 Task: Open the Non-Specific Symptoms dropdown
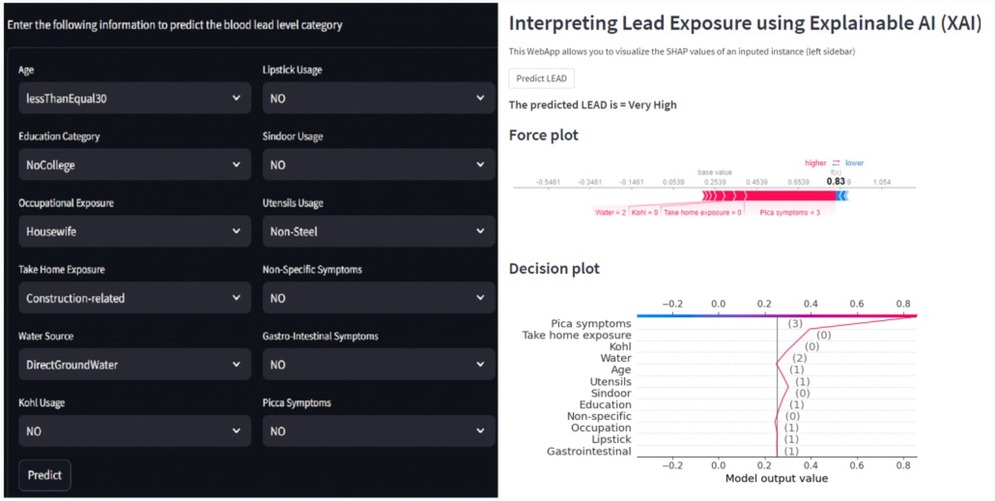click(379, 298)
